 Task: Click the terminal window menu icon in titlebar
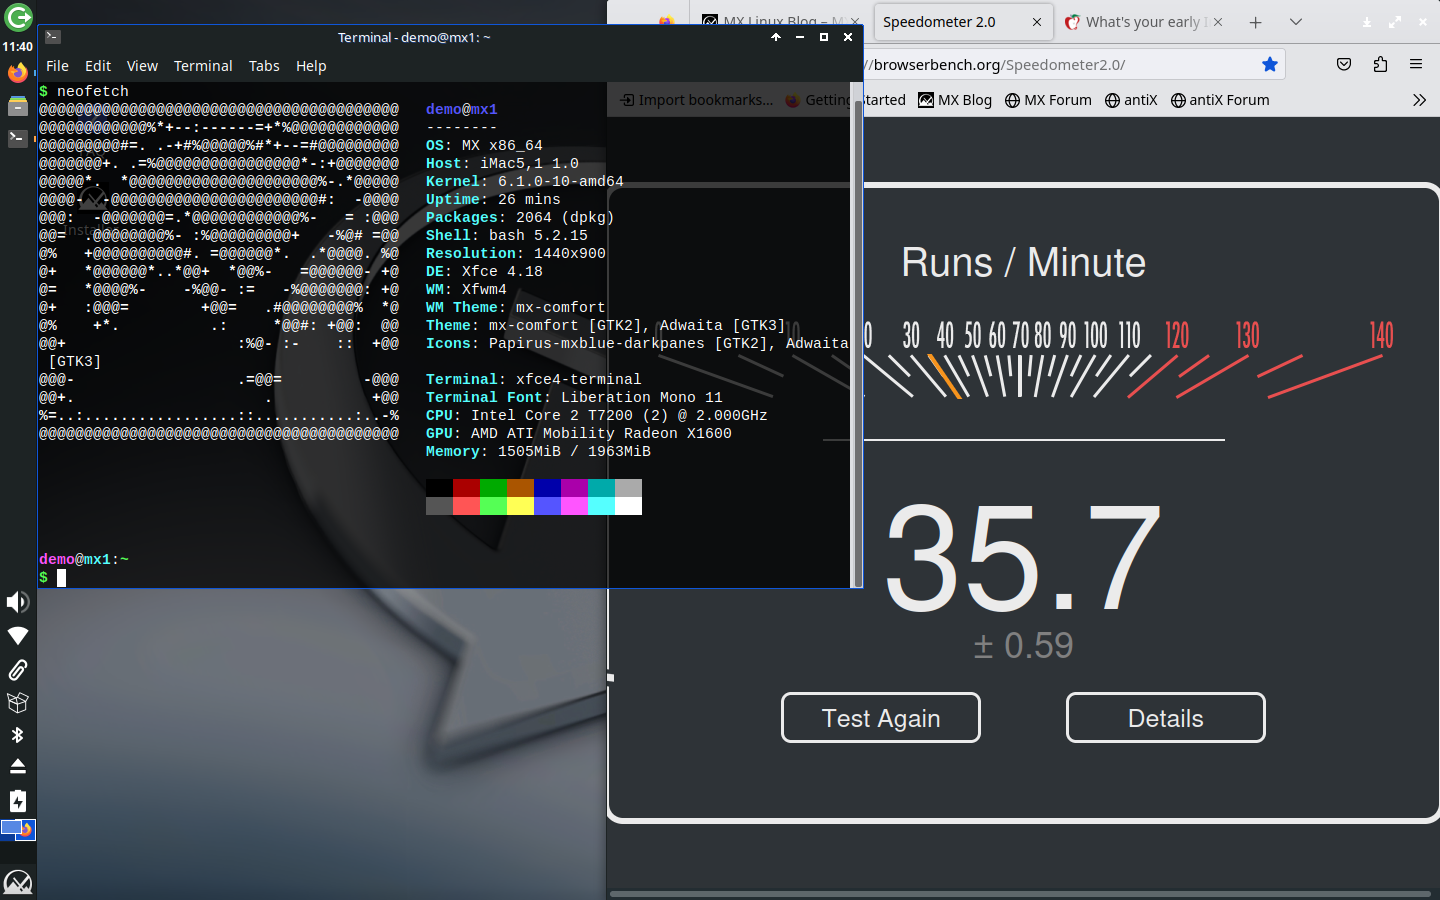click(53, 37)
